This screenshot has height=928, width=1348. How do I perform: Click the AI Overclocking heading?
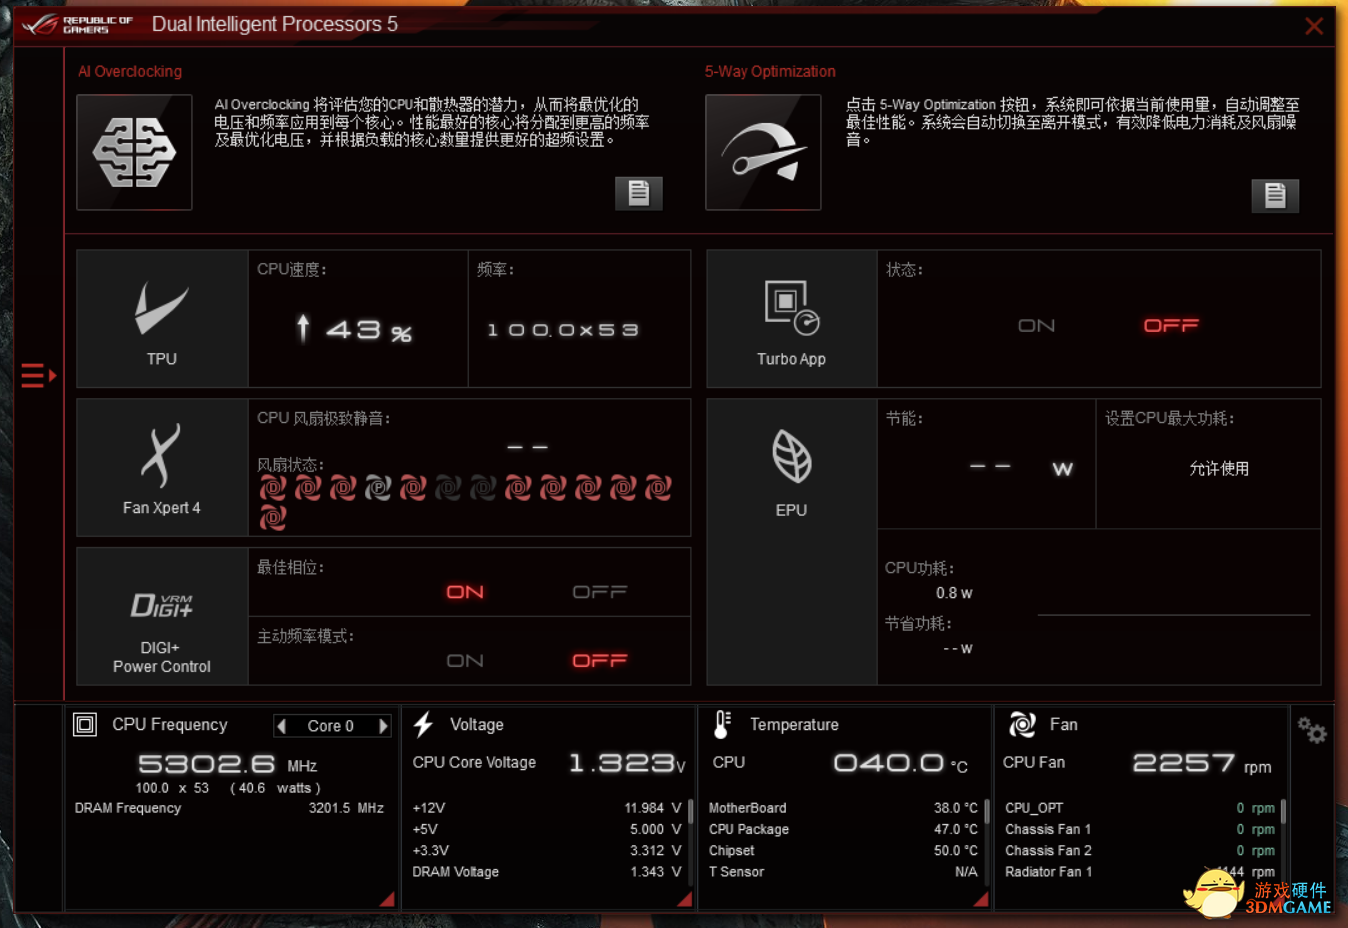pyautogui.click(x=130, y=72)
